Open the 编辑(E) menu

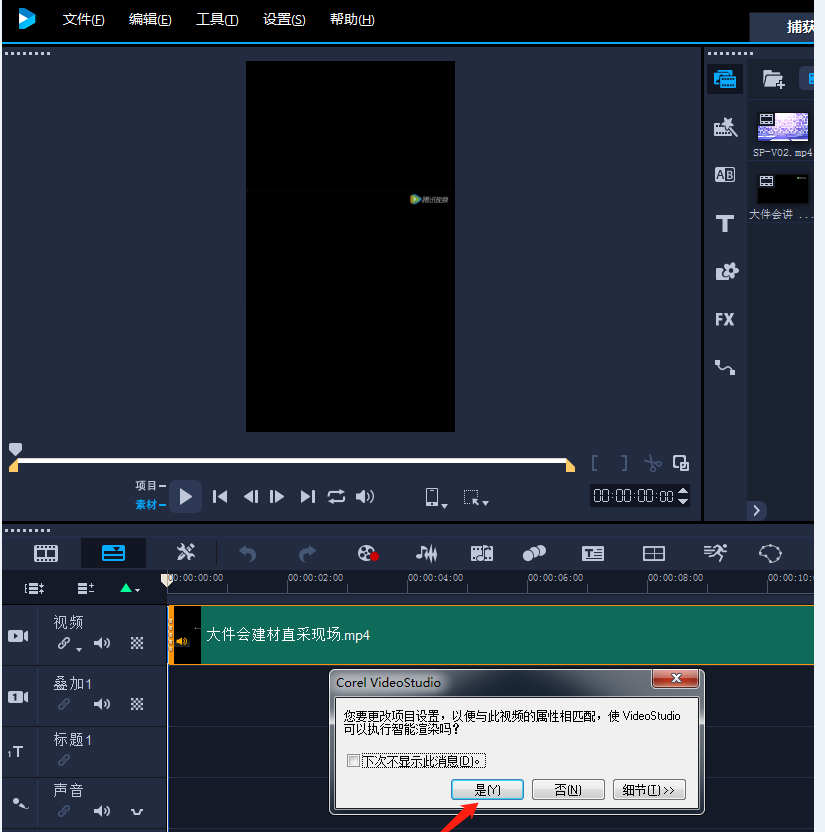point(150,20)
